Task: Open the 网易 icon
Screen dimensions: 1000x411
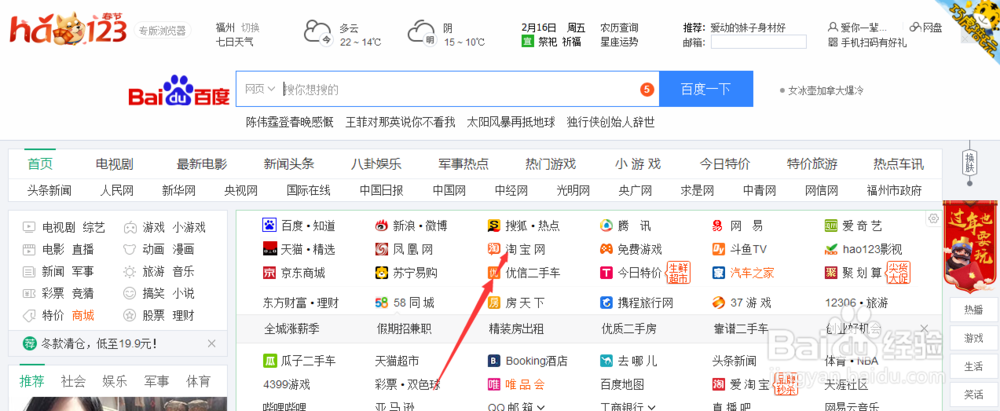Action: click(x=718, y=225)
